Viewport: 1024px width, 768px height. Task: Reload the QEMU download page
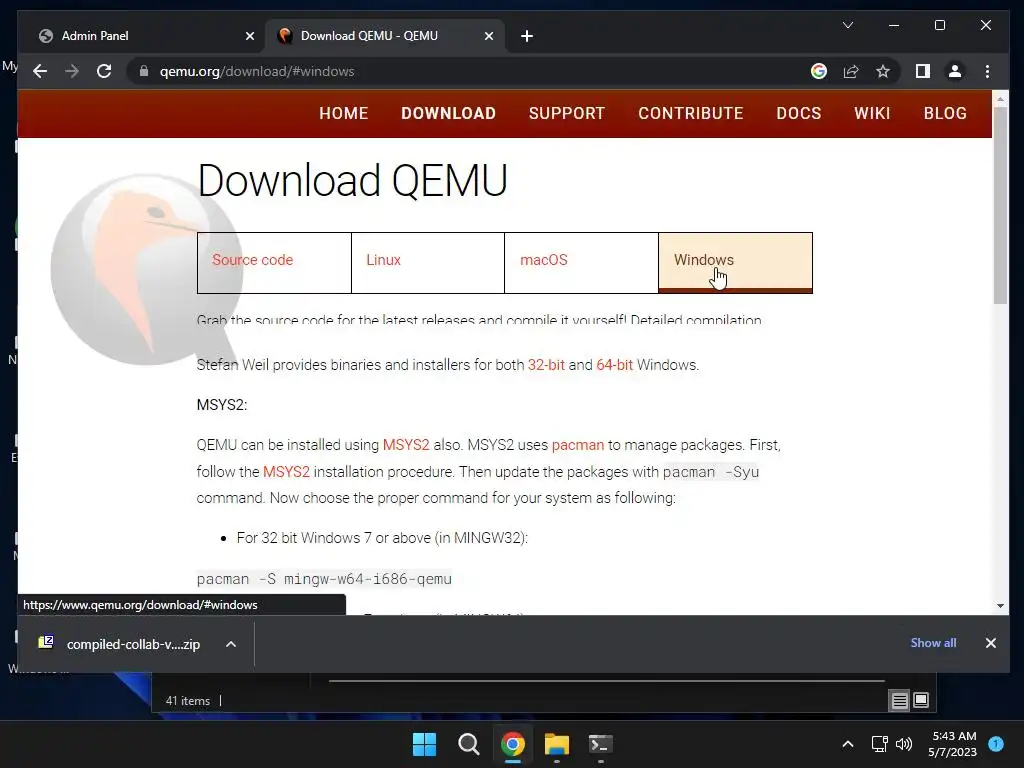[104, 71]
